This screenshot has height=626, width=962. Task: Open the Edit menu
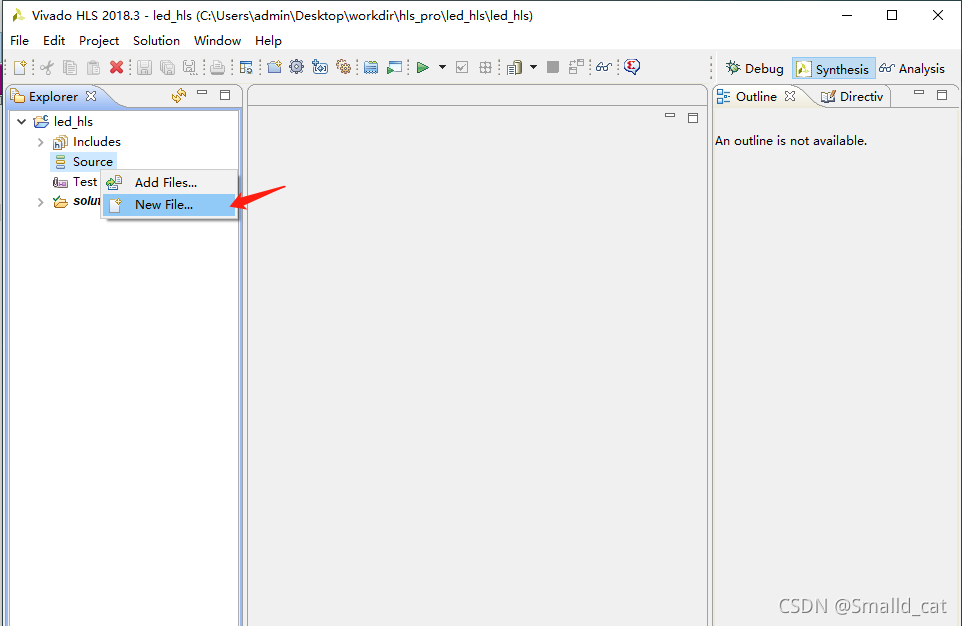click(54, 41)
